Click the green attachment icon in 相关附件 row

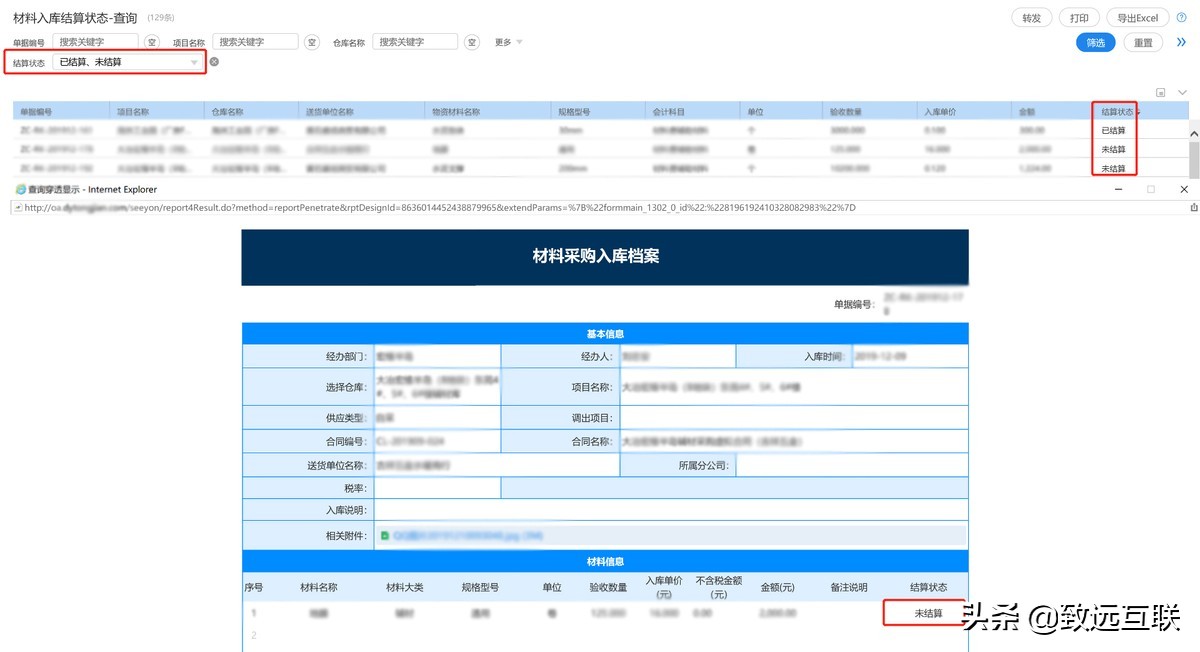click(x=385, y=535)
